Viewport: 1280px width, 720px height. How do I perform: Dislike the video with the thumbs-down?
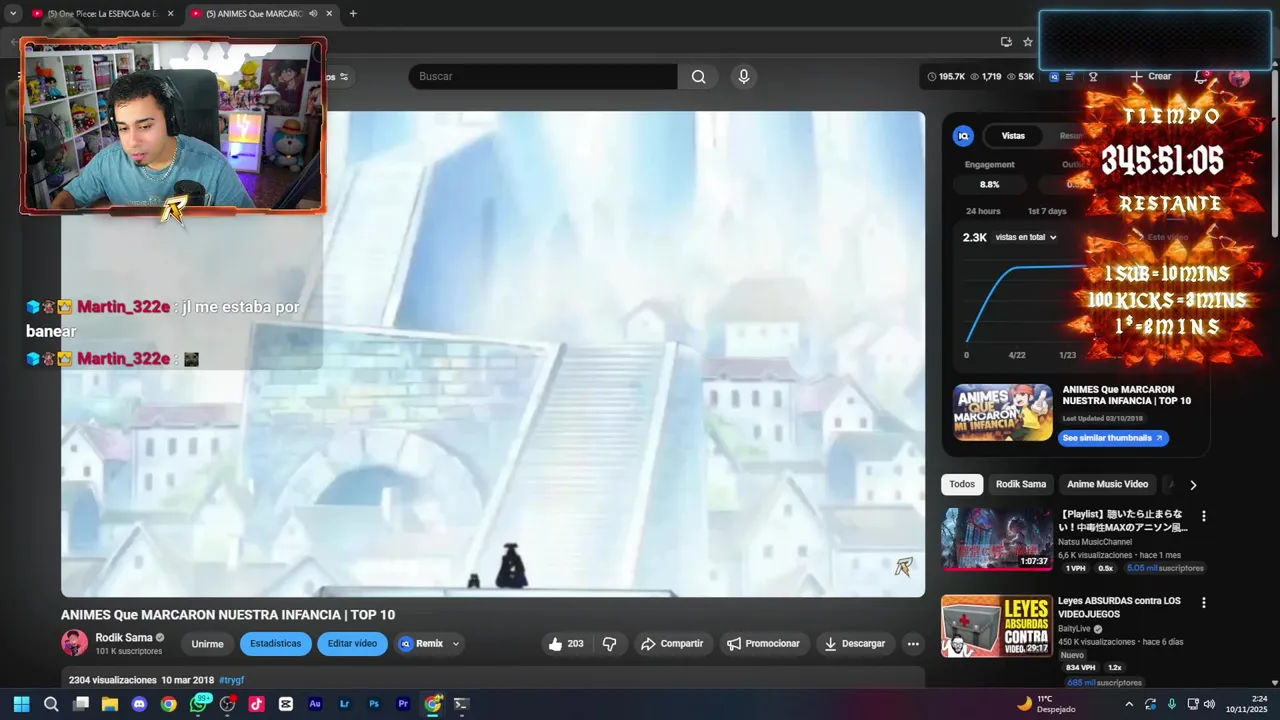tap(609, 644)
